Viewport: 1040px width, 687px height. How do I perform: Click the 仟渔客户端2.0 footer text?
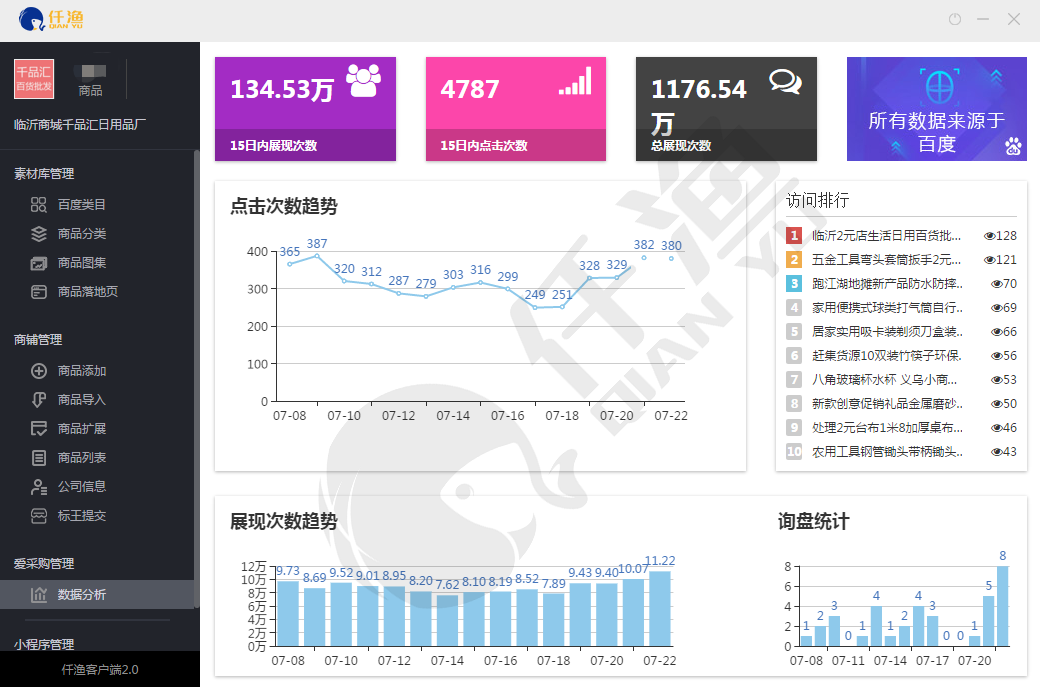pyautogui.click(x=99, y=670)
